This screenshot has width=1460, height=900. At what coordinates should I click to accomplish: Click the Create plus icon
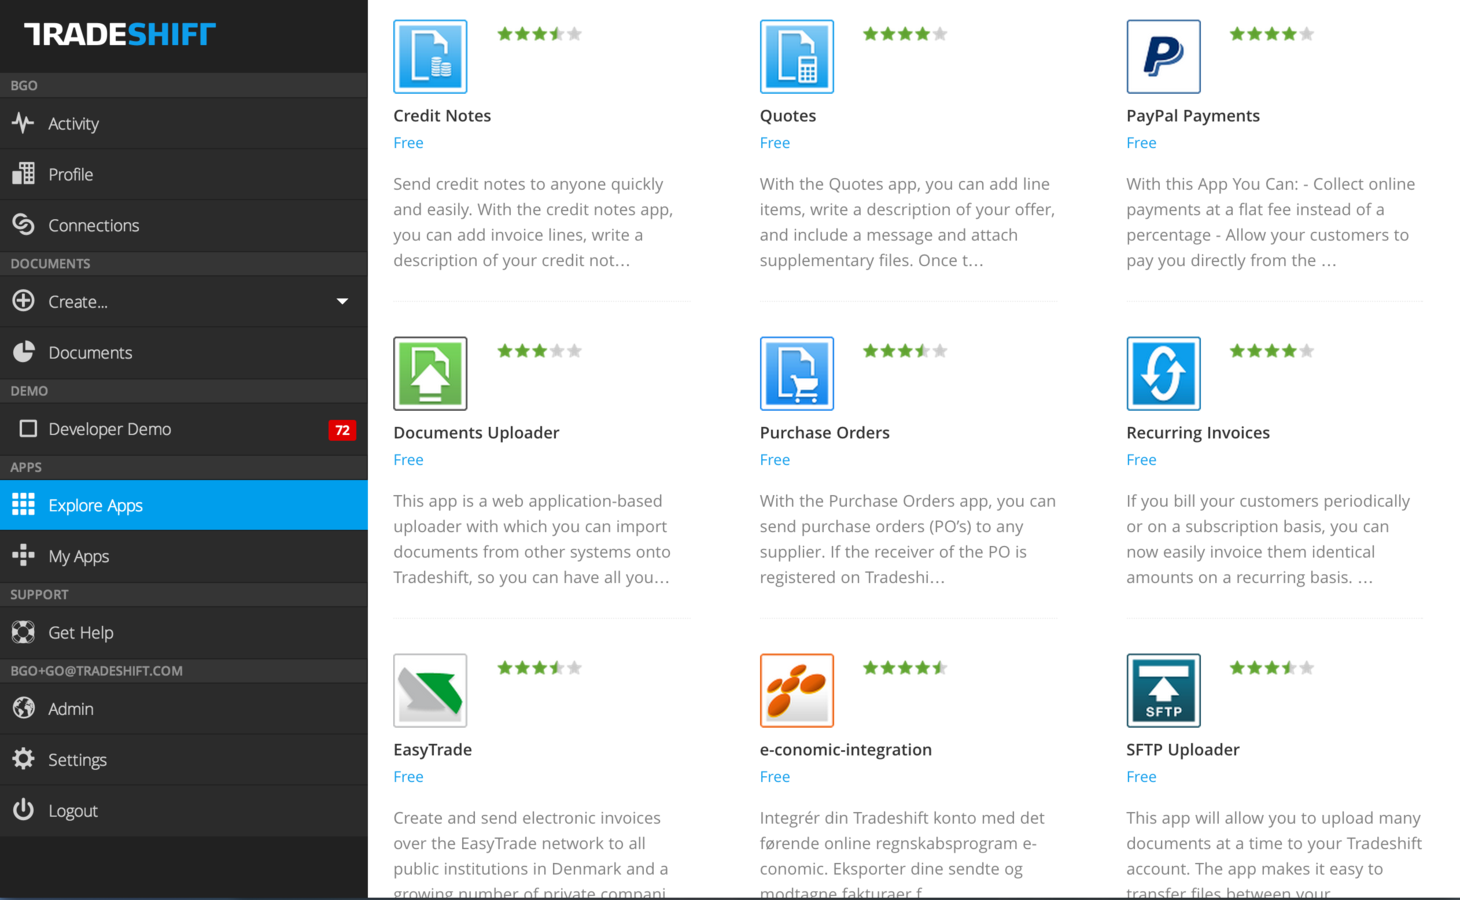pyautogui.click(x=23, y=301)
